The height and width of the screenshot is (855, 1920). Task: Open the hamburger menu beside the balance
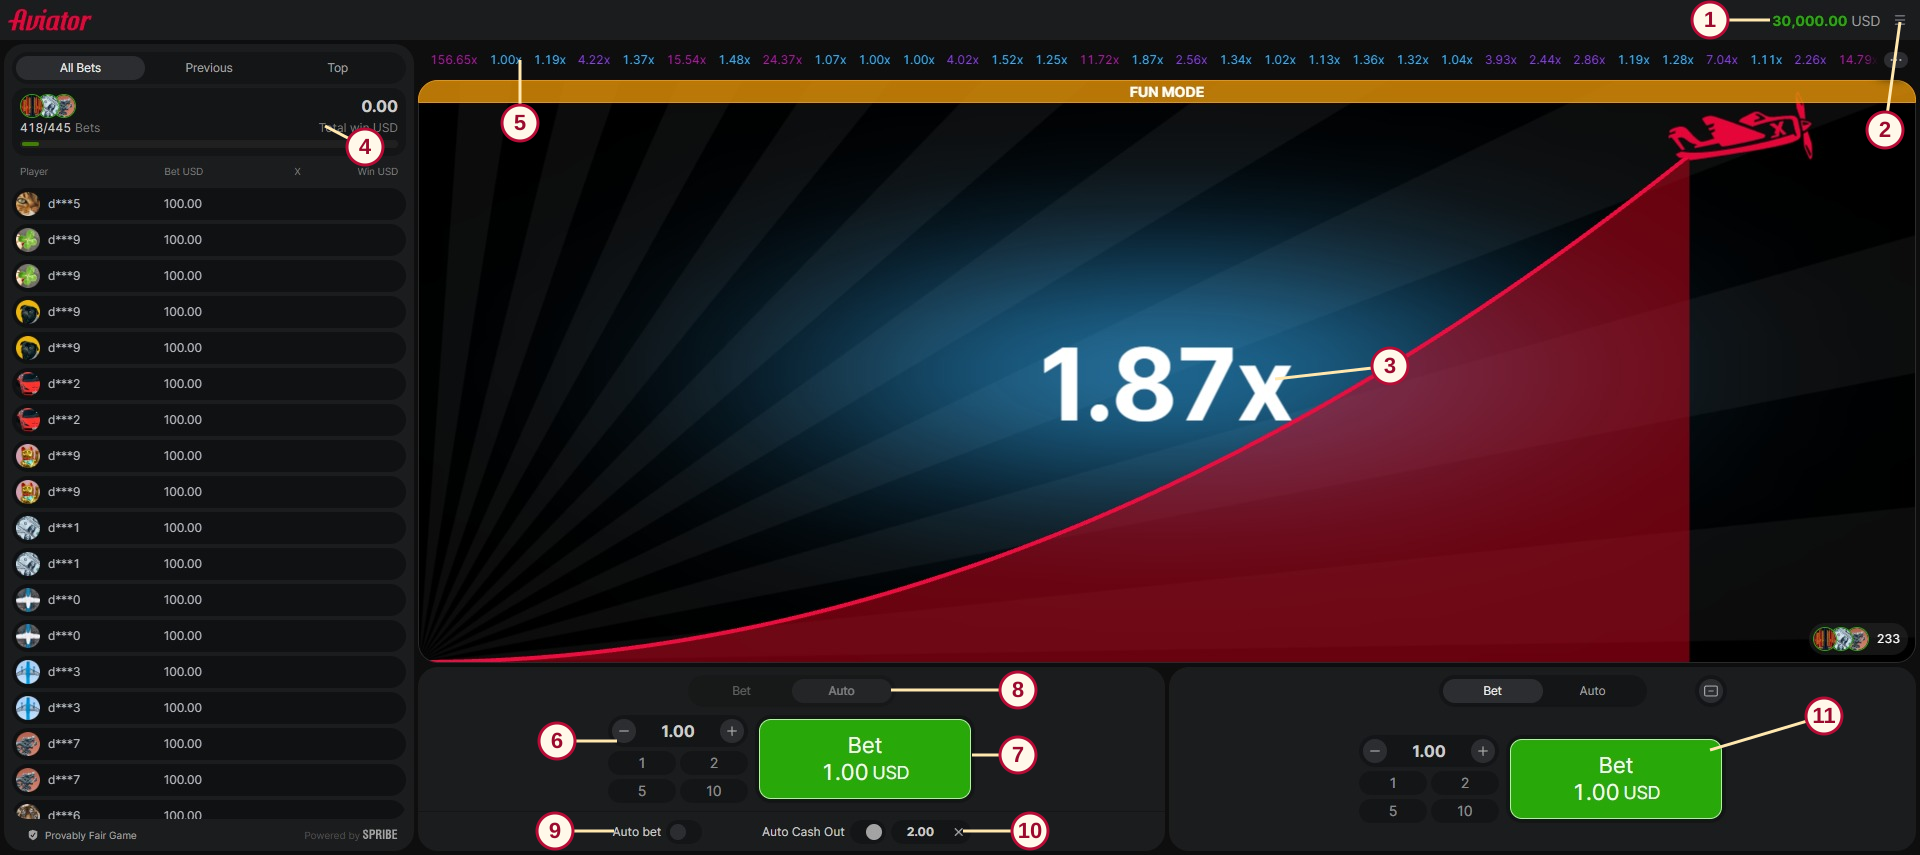click(x=1900, y=20)
